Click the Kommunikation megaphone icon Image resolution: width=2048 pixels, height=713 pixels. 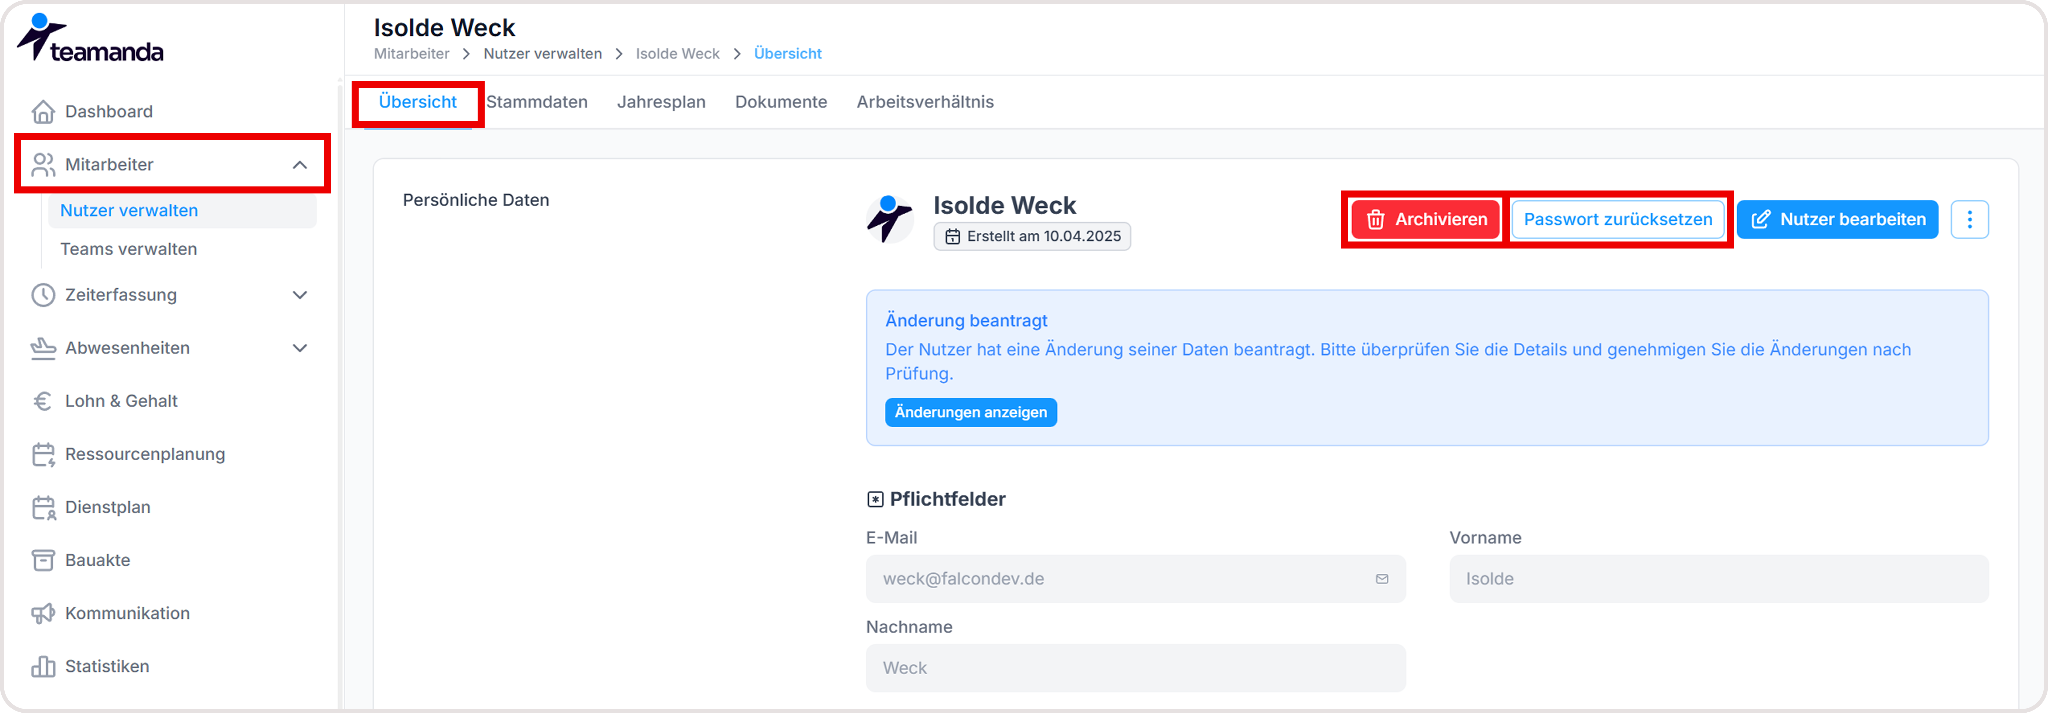pyautogui.click(x=43, y=613)
